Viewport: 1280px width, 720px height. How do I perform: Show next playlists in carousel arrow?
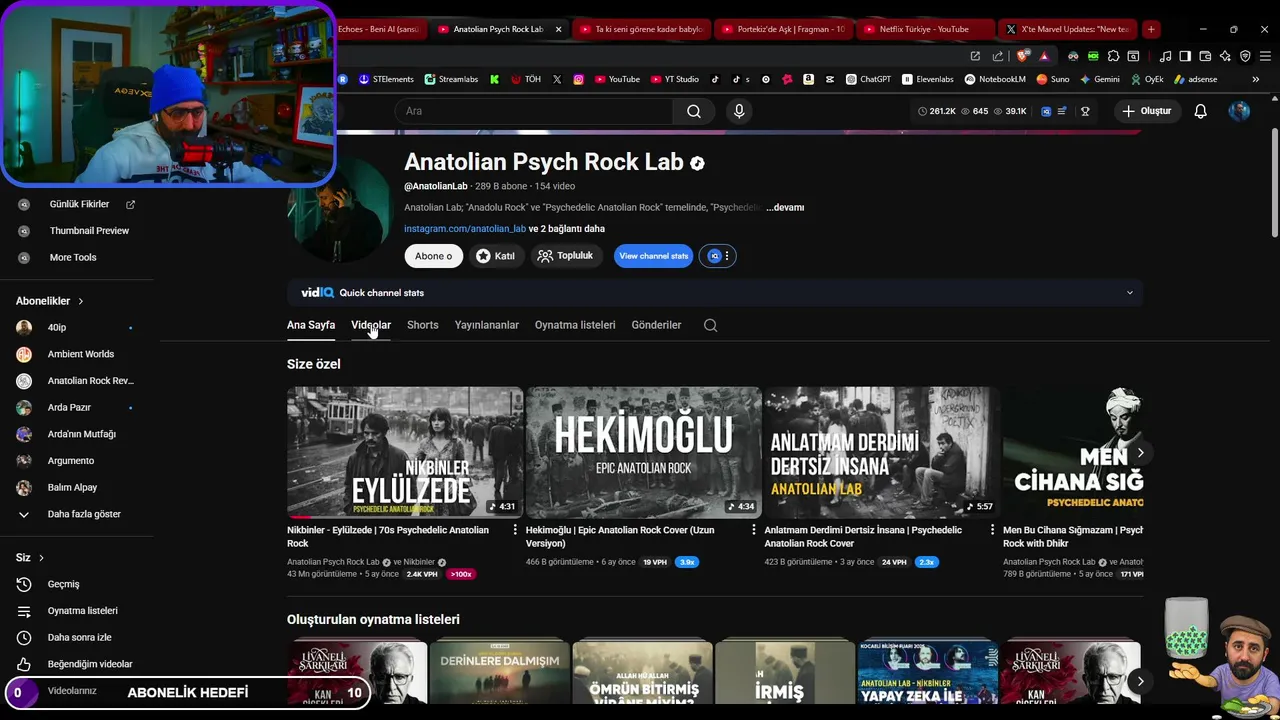click(1140, 681)
